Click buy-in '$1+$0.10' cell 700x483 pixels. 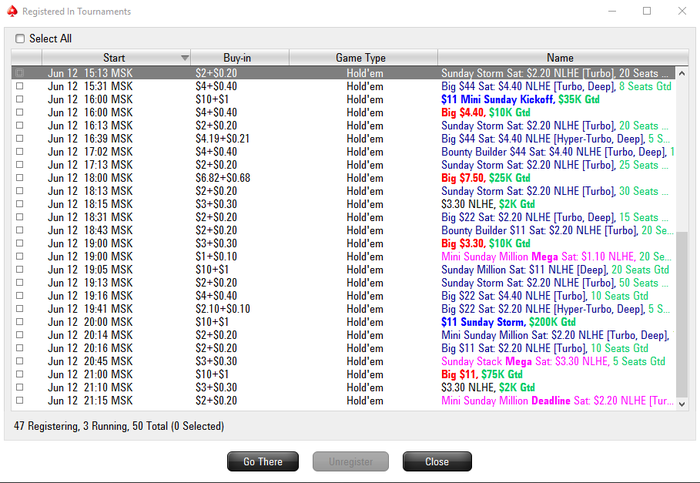[216, 256]
